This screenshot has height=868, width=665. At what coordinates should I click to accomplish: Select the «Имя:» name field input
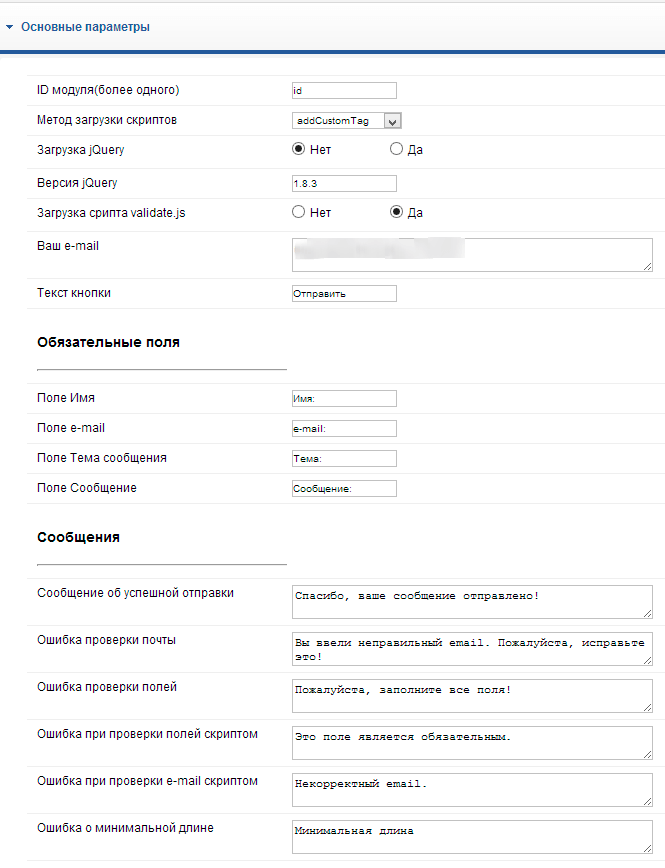[343, 397]
